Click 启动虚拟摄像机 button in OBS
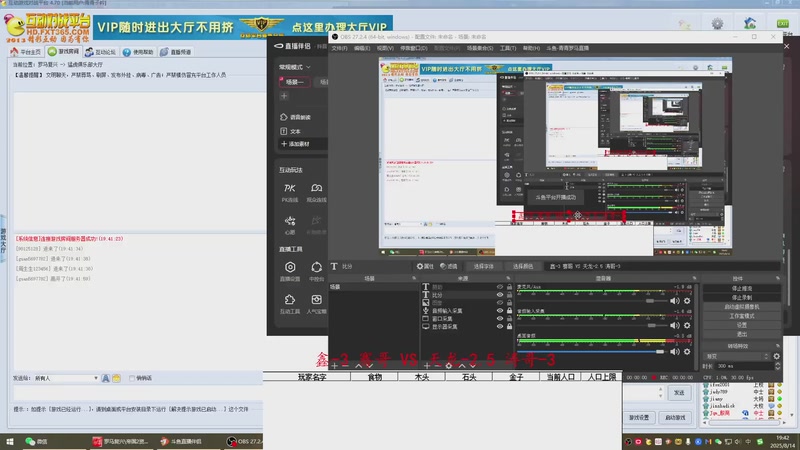This screenshot has width=800, height=450. click(x=741, y=307)
